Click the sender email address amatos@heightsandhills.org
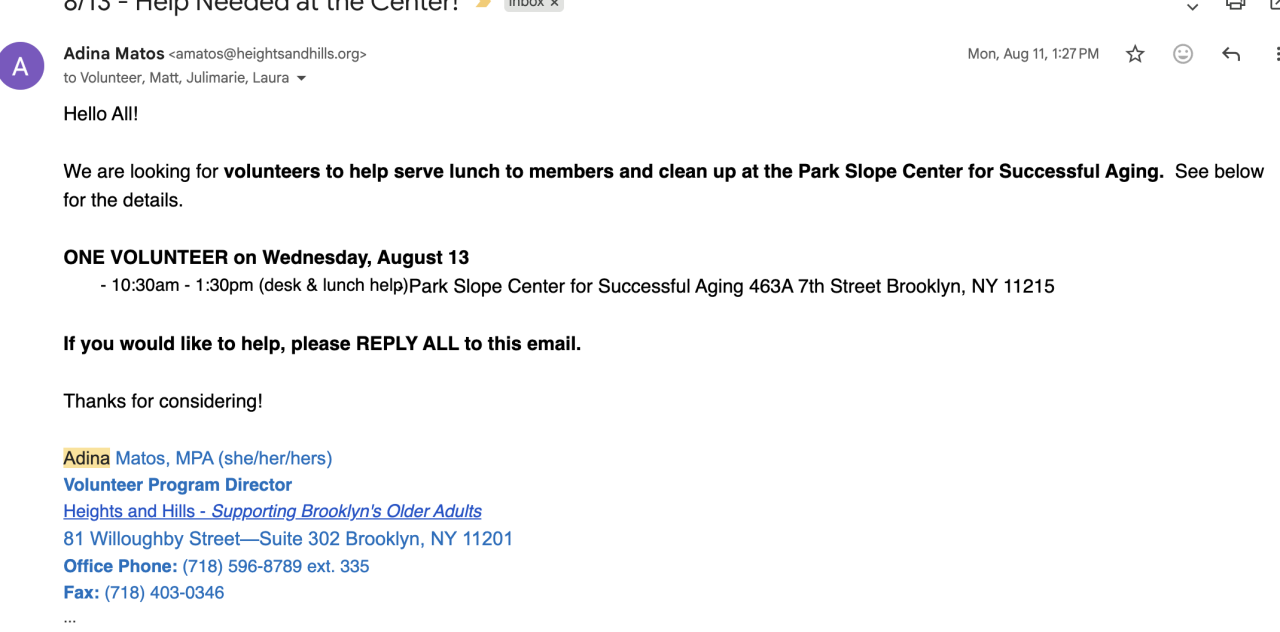The image size is (1280, 632). point(267,54)
